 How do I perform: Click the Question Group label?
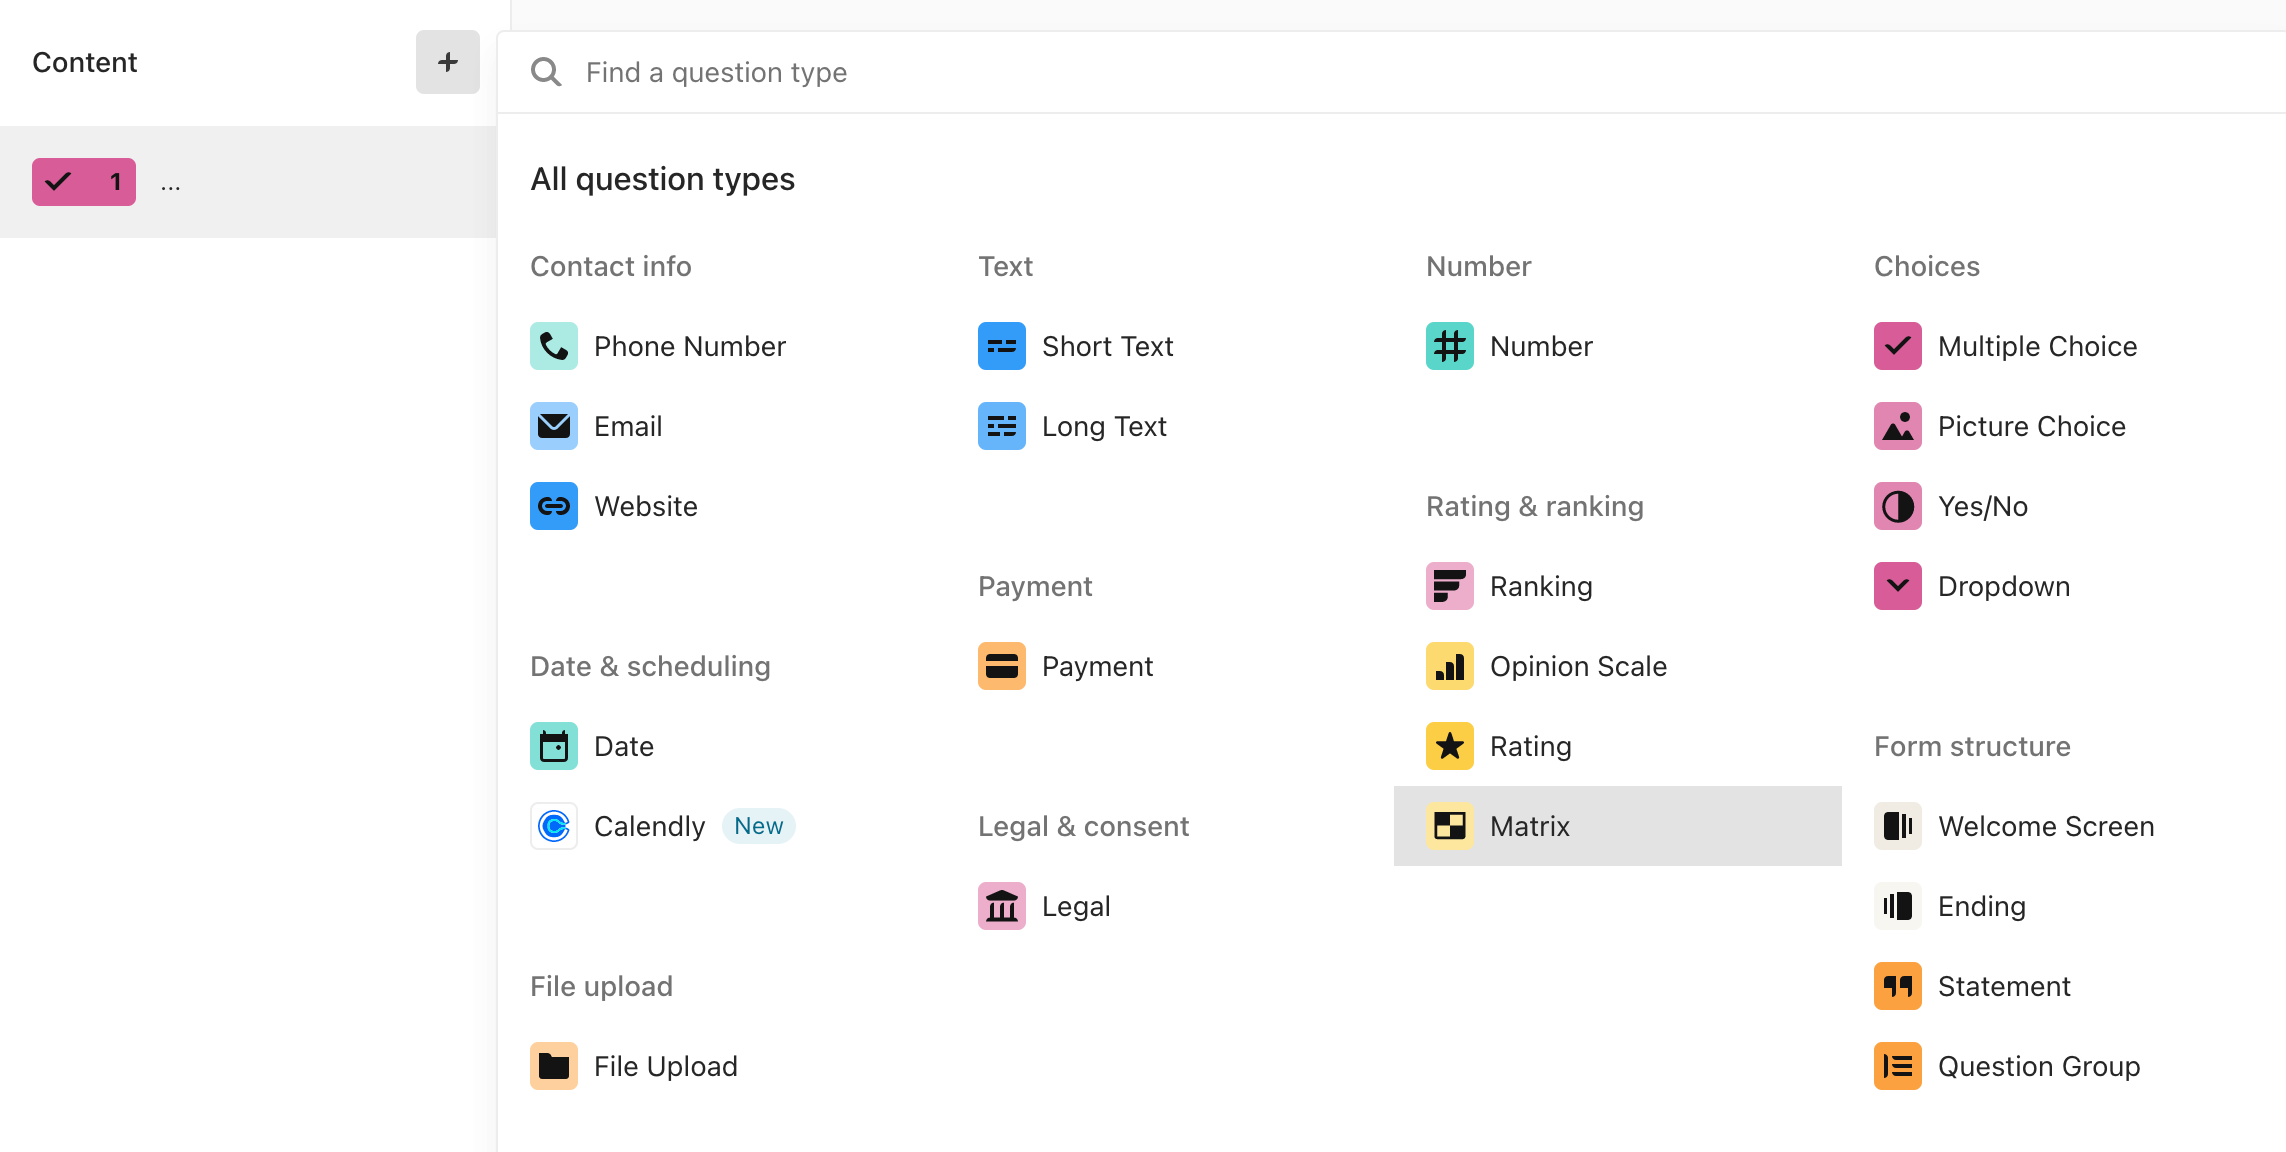click(2039, 1066)
